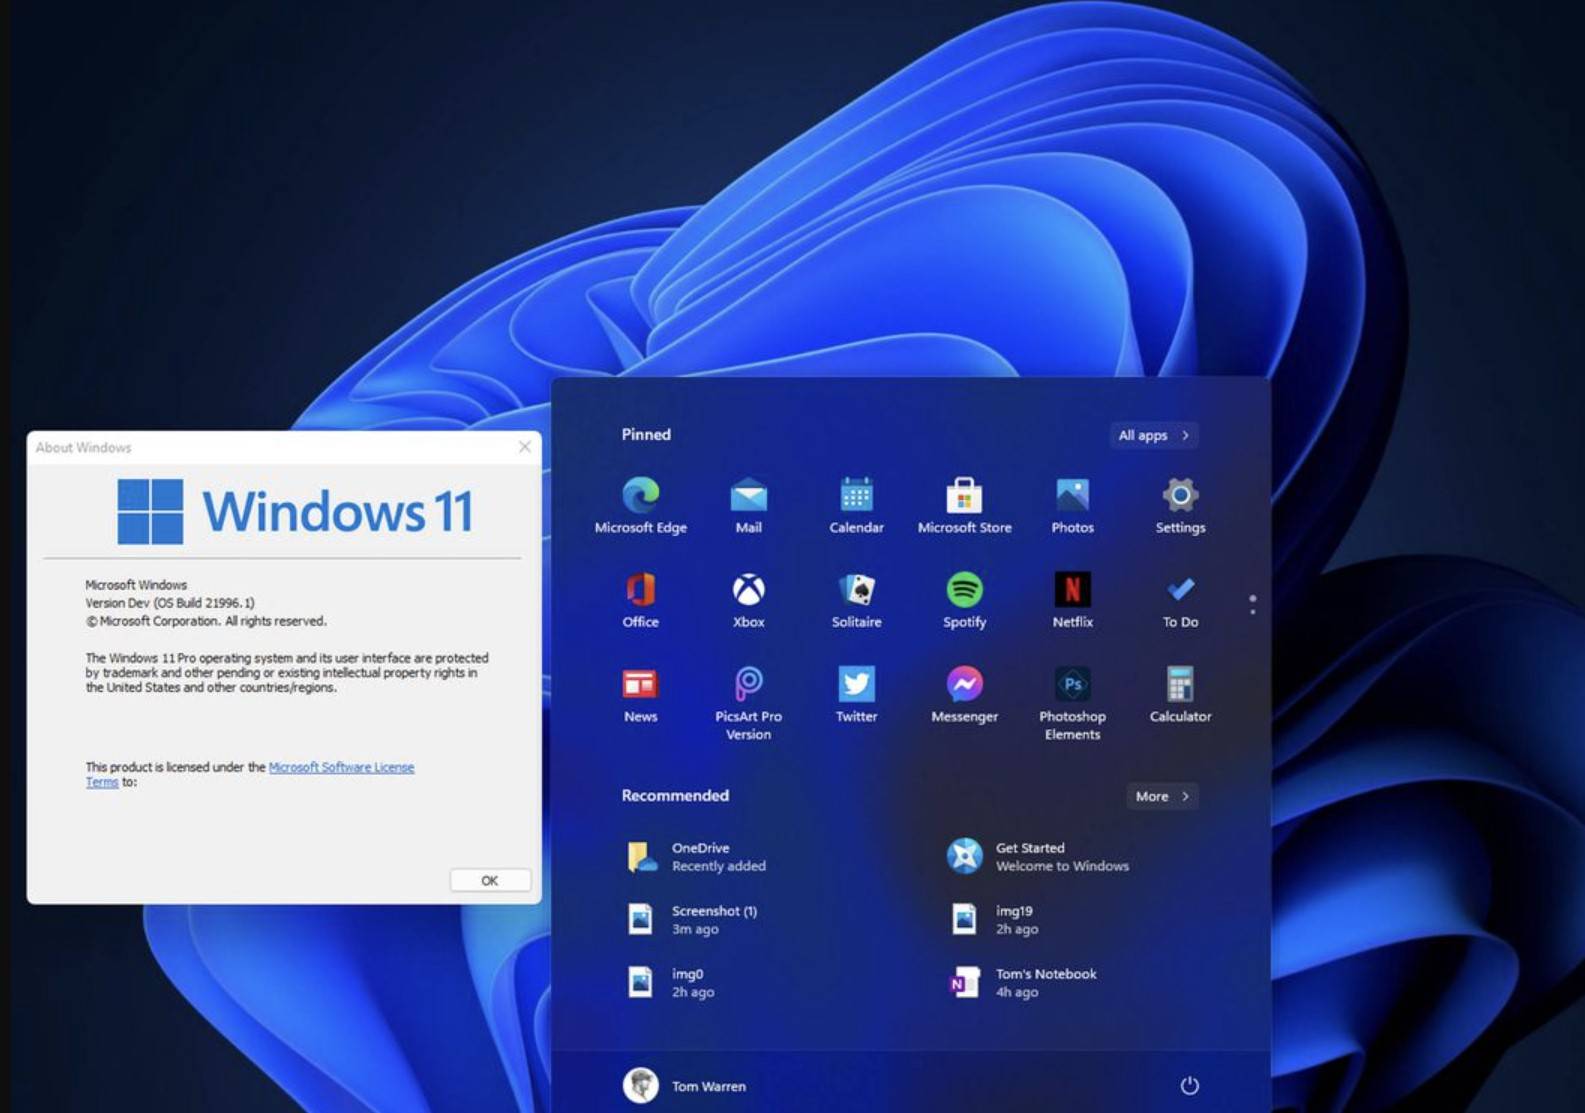
Task: Open img0 recent file
Action: coord(670,983)
